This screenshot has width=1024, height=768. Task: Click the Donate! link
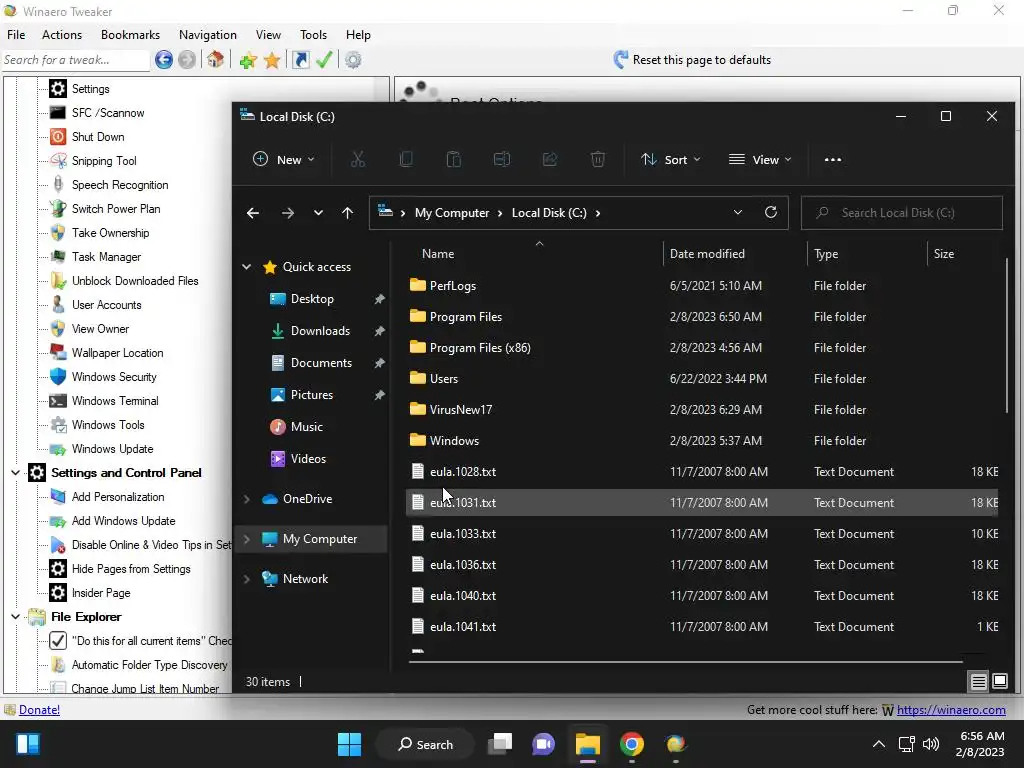39,710
